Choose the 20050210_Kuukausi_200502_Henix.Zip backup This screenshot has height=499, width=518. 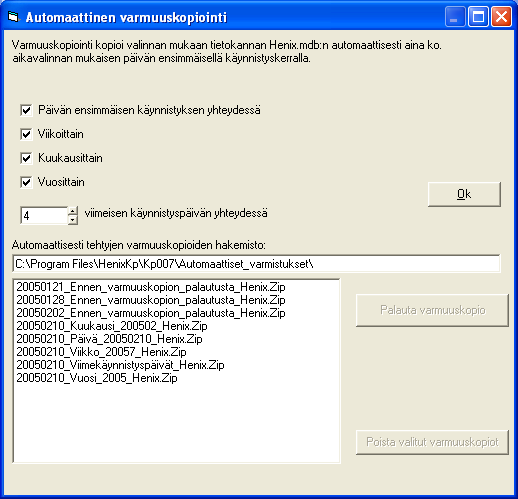(x=112, y=326)
